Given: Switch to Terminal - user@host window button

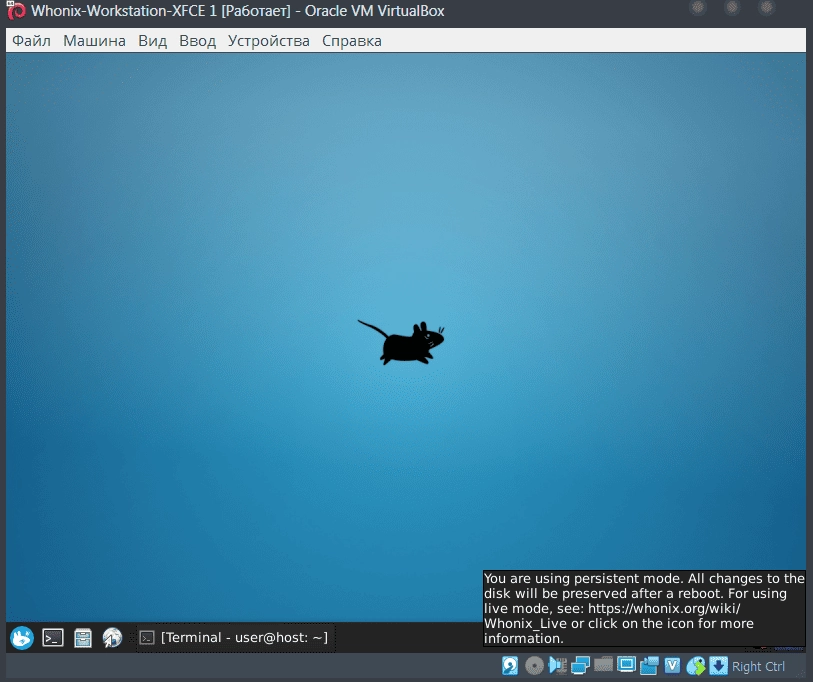Looking at the screenshot, I should (236, 637).
